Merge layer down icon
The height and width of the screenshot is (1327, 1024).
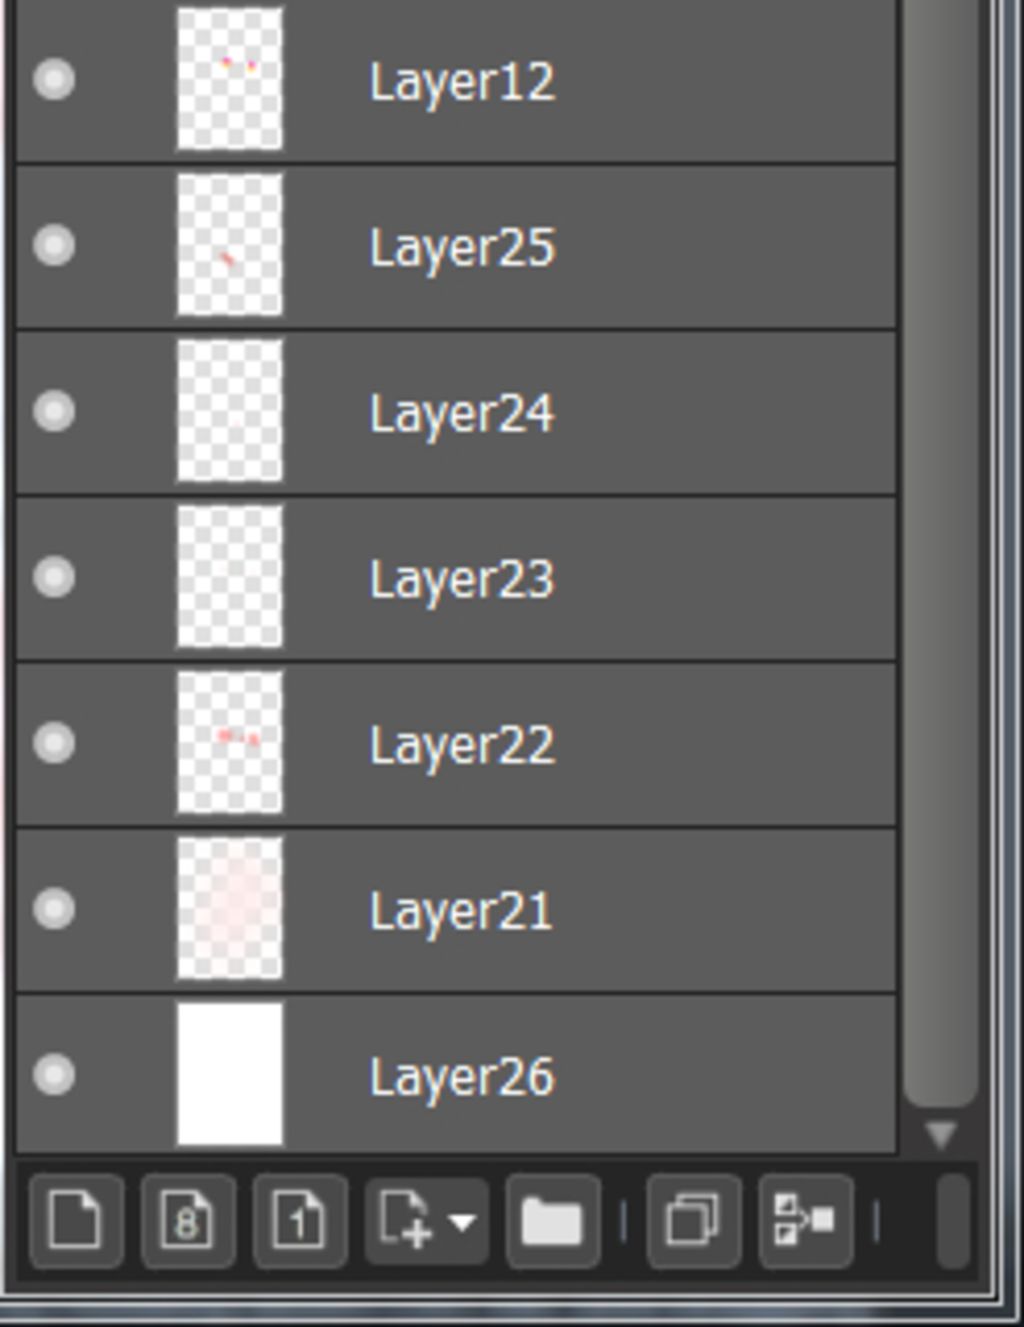click(x=806, y=1221)
